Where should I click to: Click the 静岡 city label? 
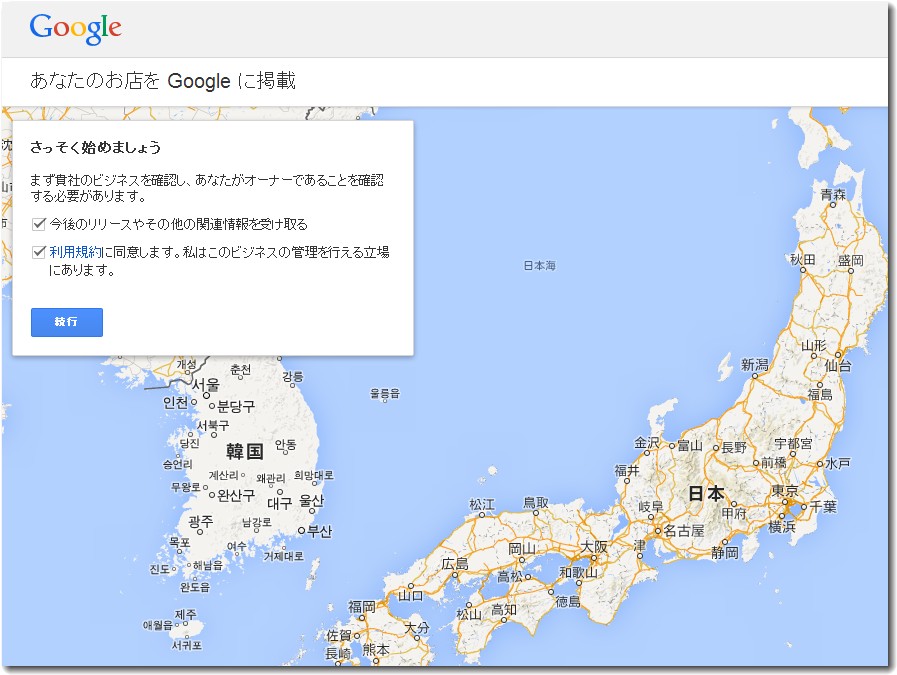pos(725,552)
